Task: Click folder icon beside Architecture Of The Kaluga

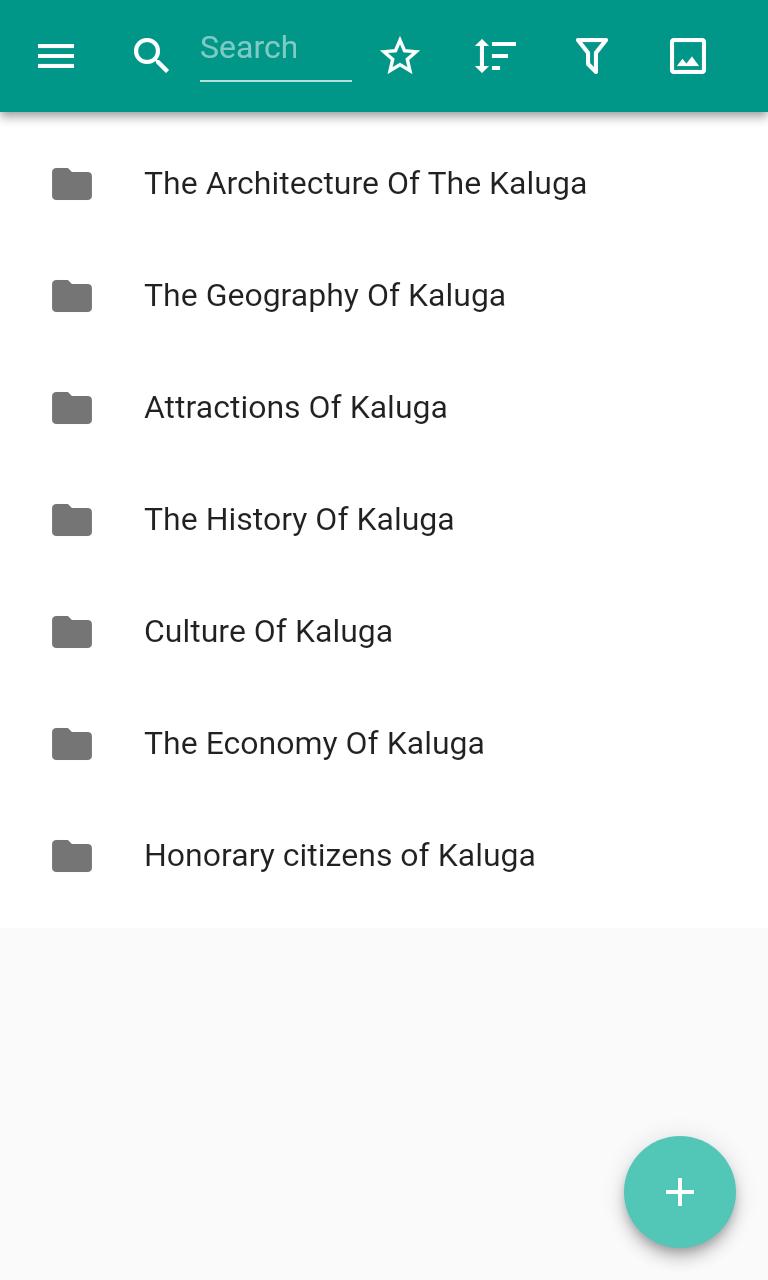Action: pos(72,184)
